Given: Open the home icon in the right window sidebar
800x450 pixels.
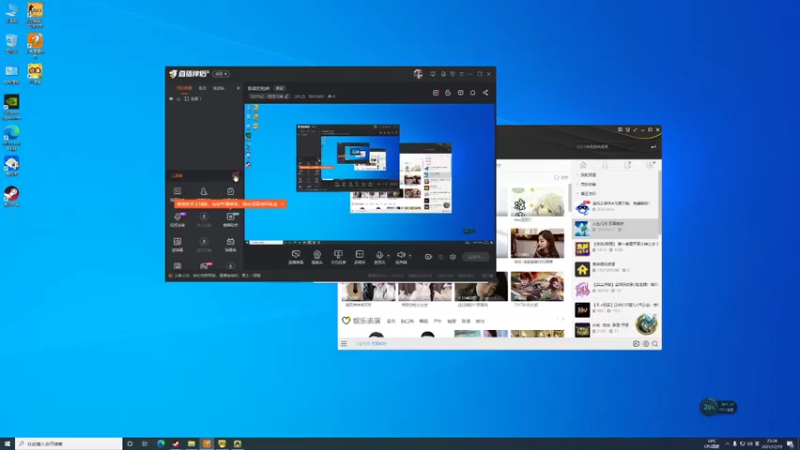Looking at the screenshot, I should pos(583,165).
